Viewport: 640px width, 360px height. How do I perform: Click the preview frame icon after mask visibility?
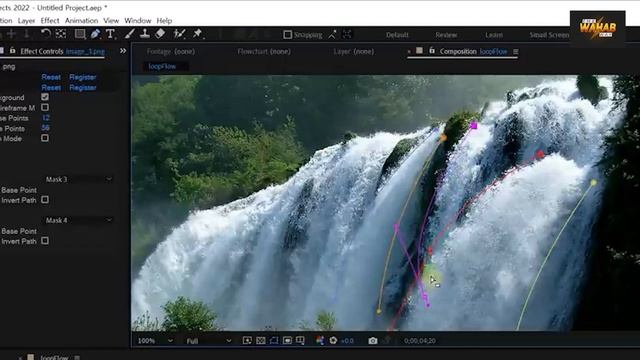click(287, 340)
